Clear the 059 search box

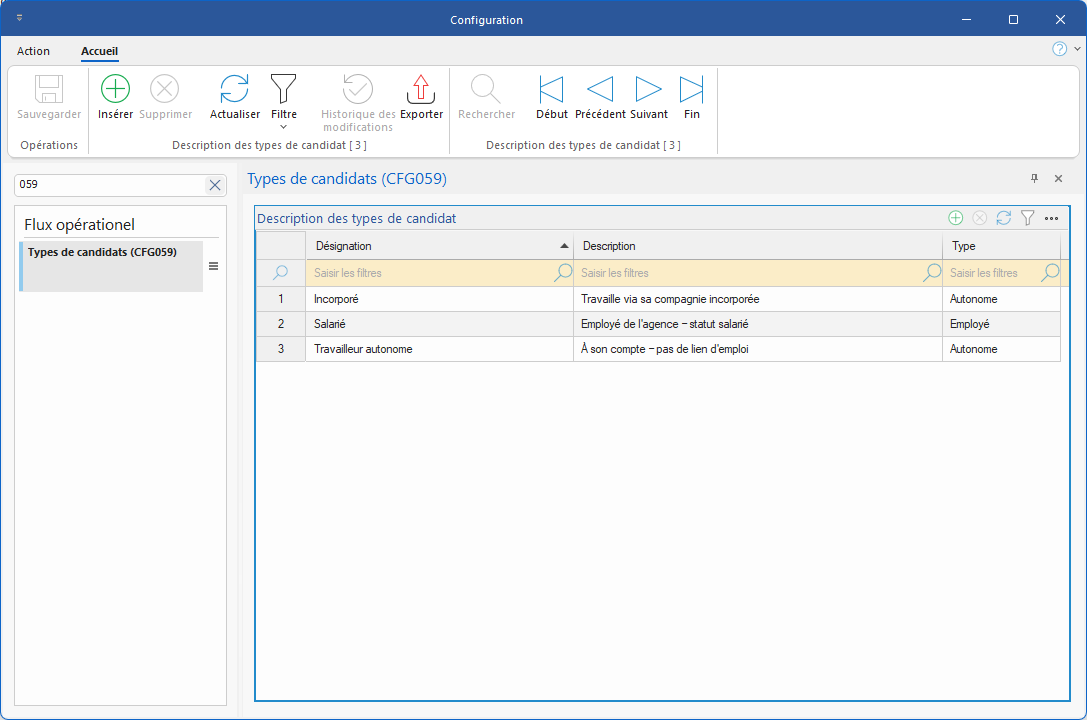(215, 185)
